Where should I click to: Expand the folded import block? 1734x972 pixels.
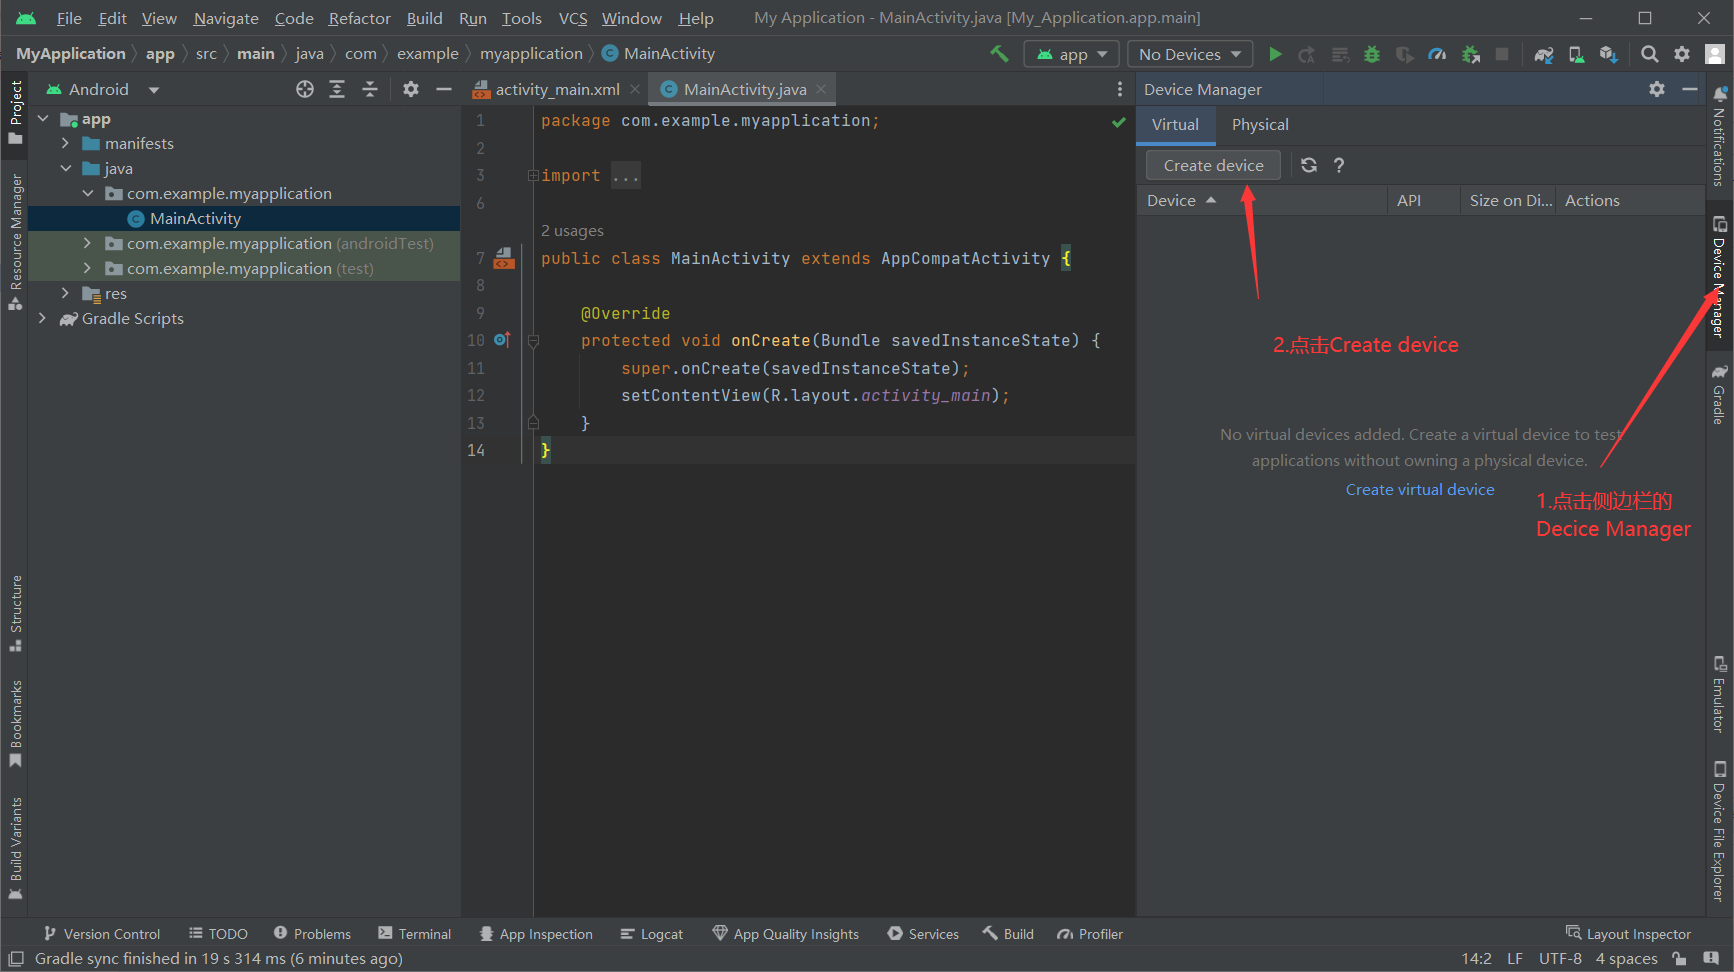533,176
